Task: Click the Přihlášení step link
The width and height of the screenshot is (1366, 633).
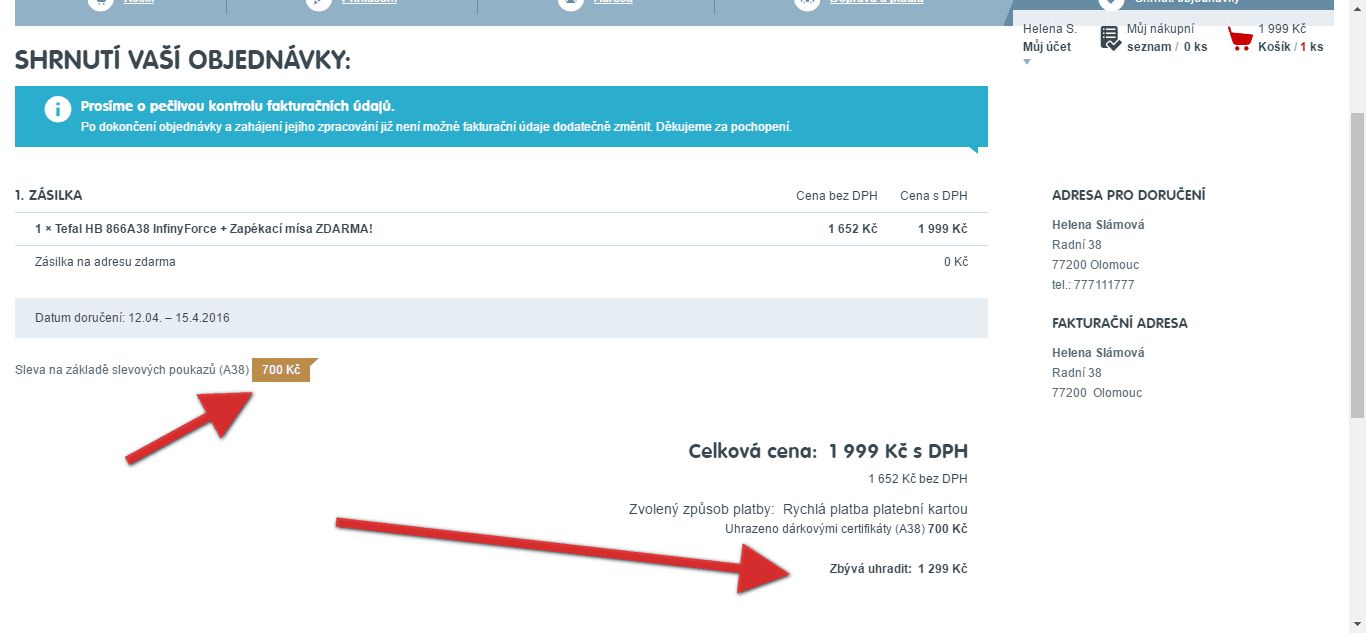Action: [369, 3]
